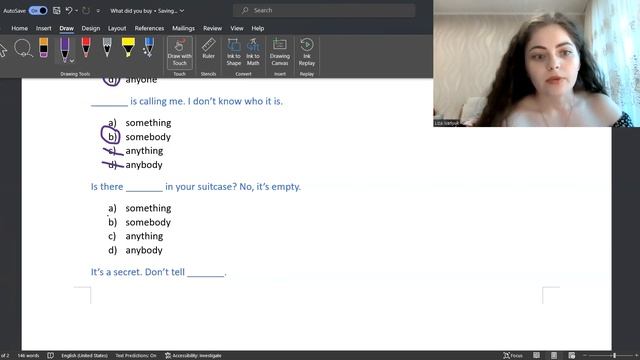
Task: Open the Mailings tab
Action: coord(183,28)
